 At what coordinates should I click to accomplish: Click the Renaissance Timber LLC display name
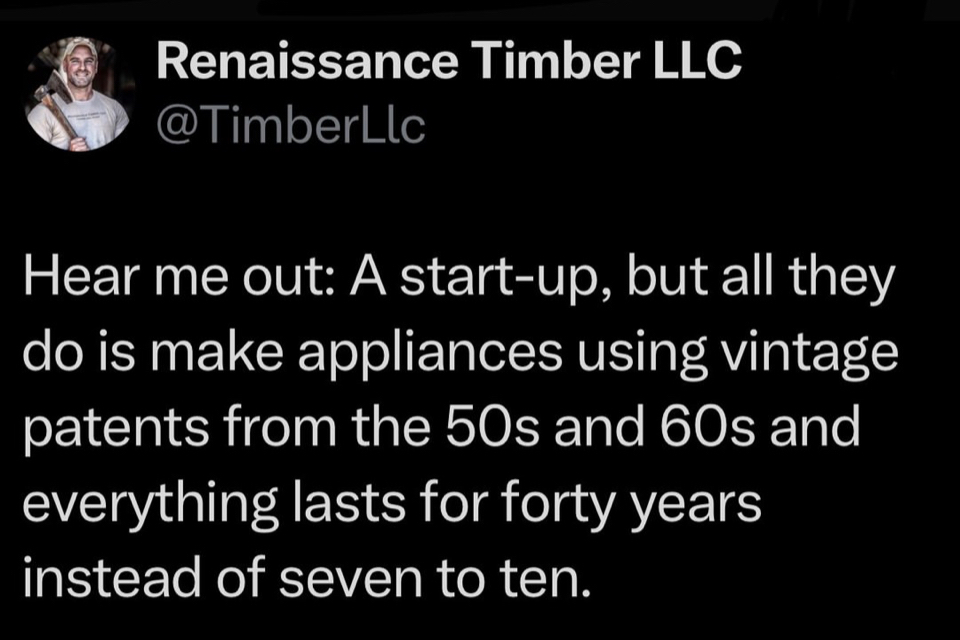click(449, 63)
